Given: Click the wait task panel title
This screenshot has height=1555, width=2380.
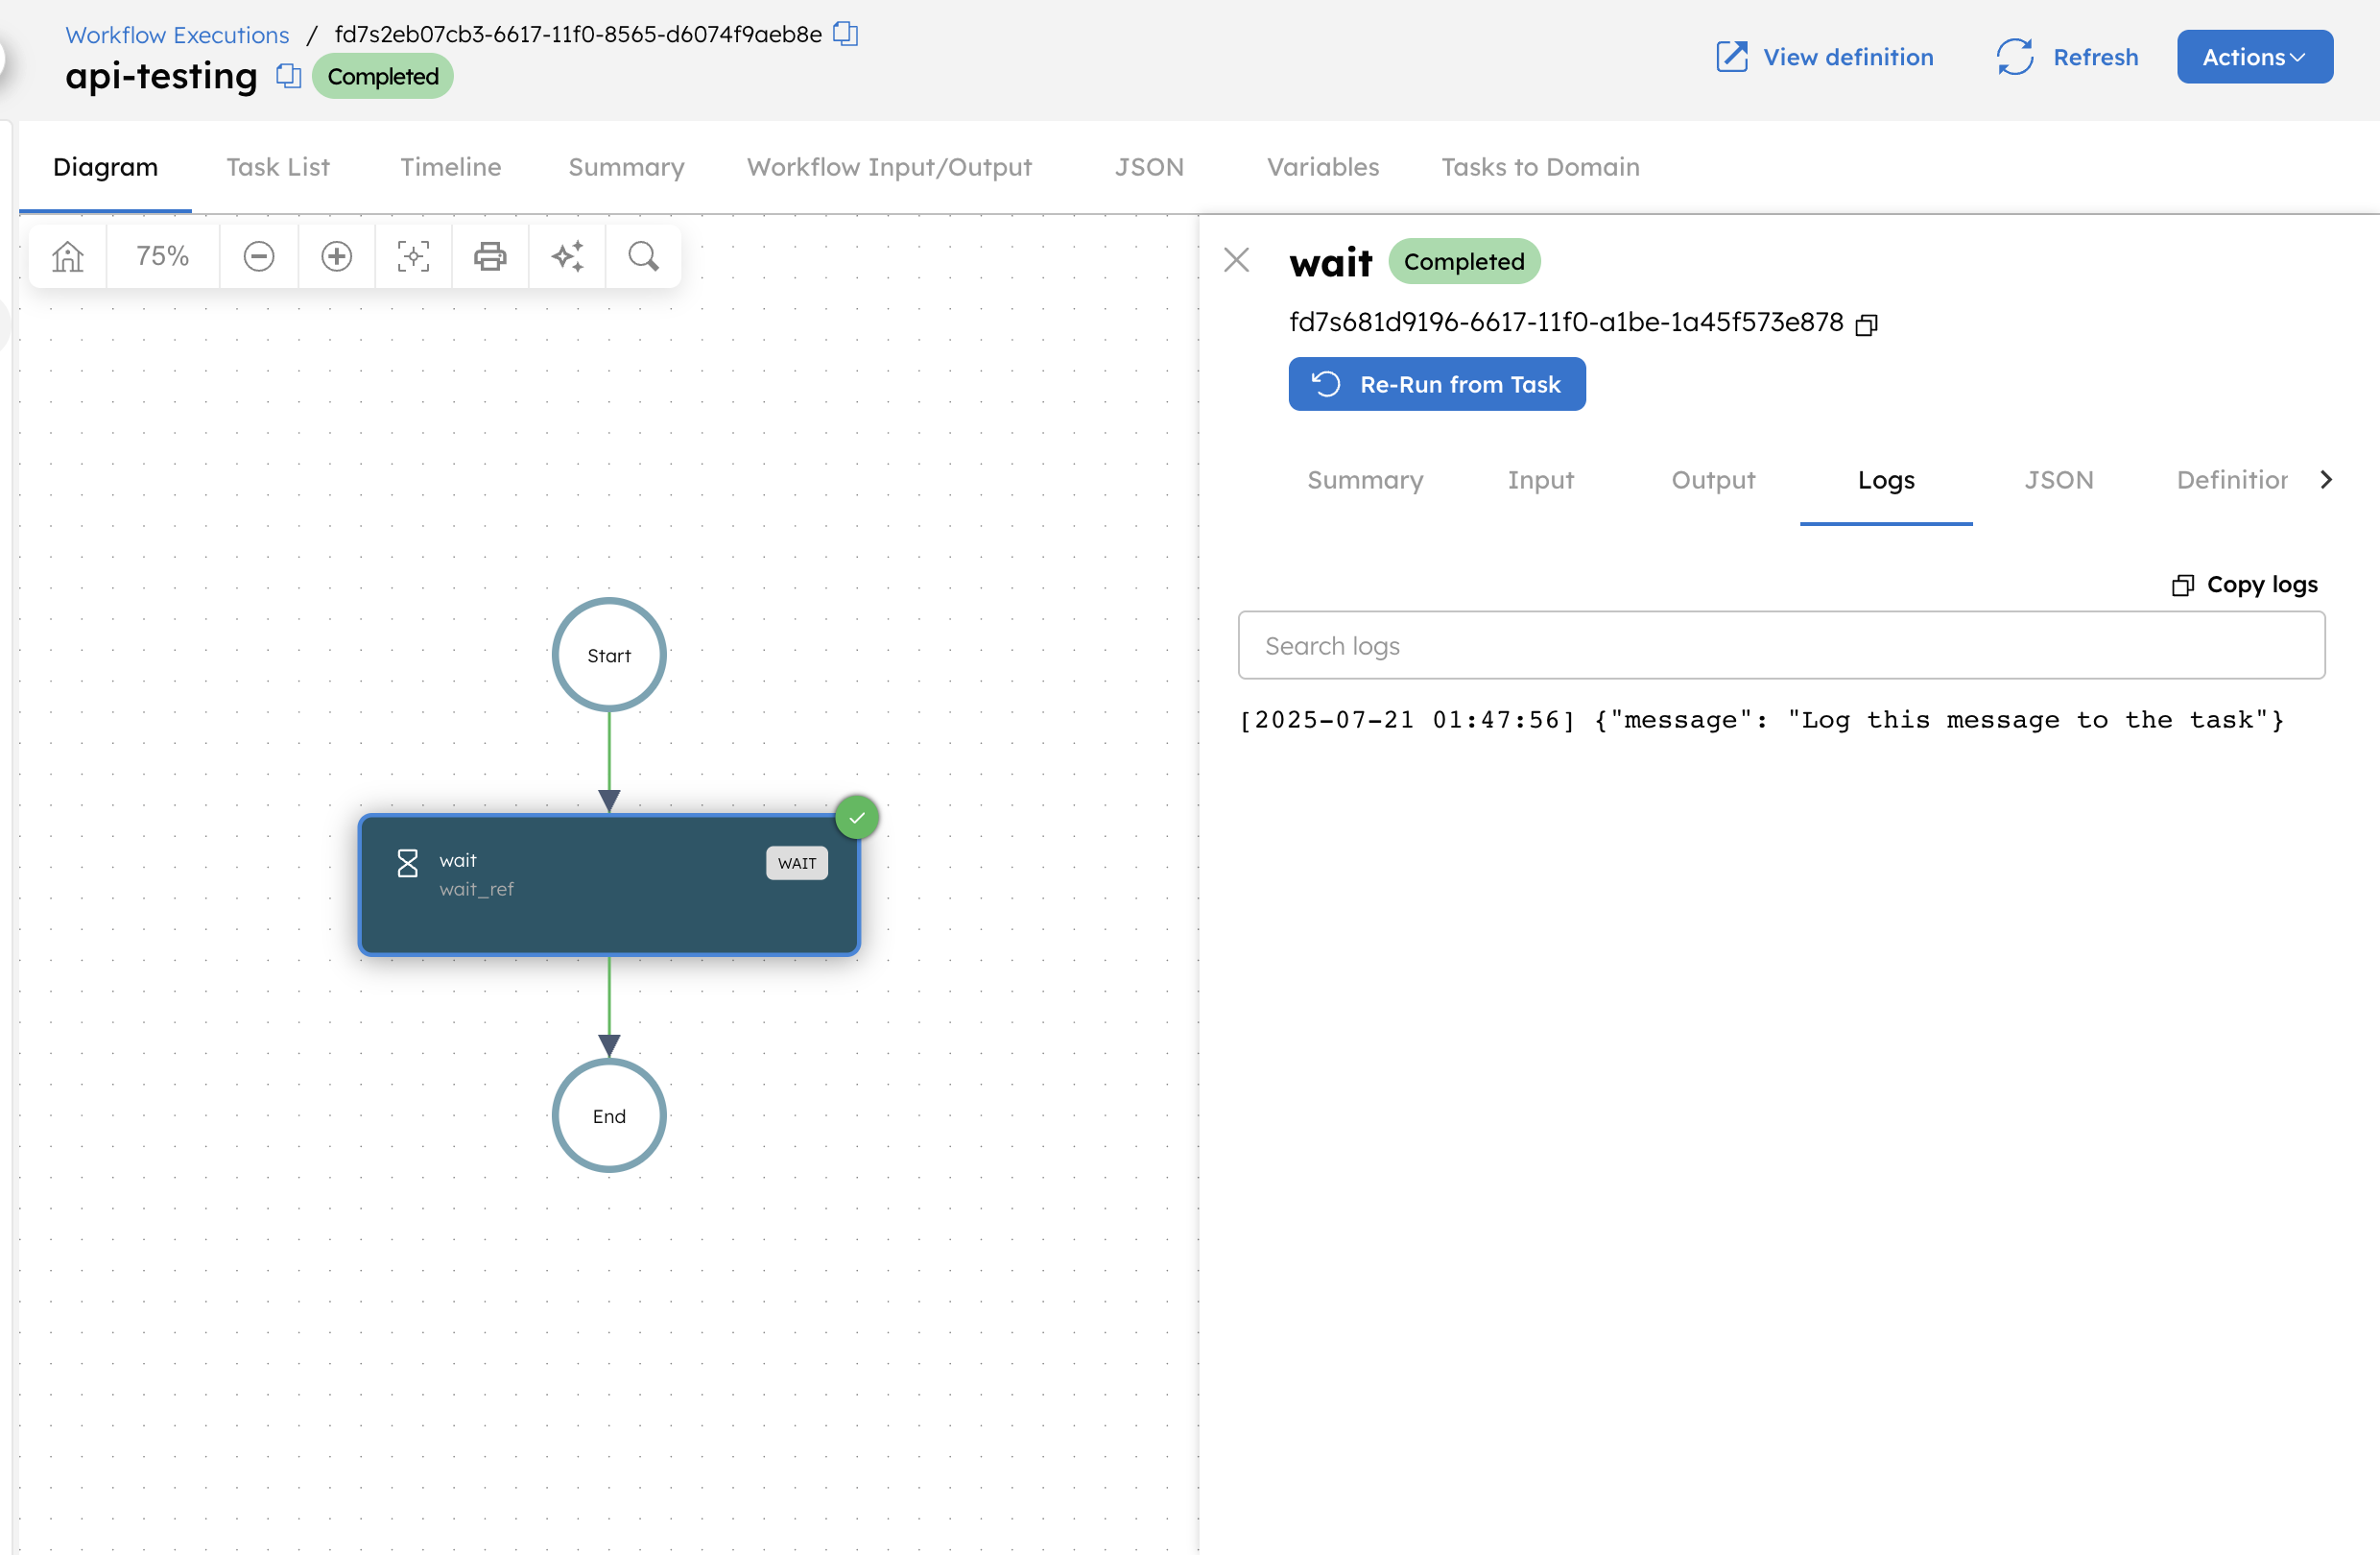Looking at the screenshot, I should [x=1330, y=262].
